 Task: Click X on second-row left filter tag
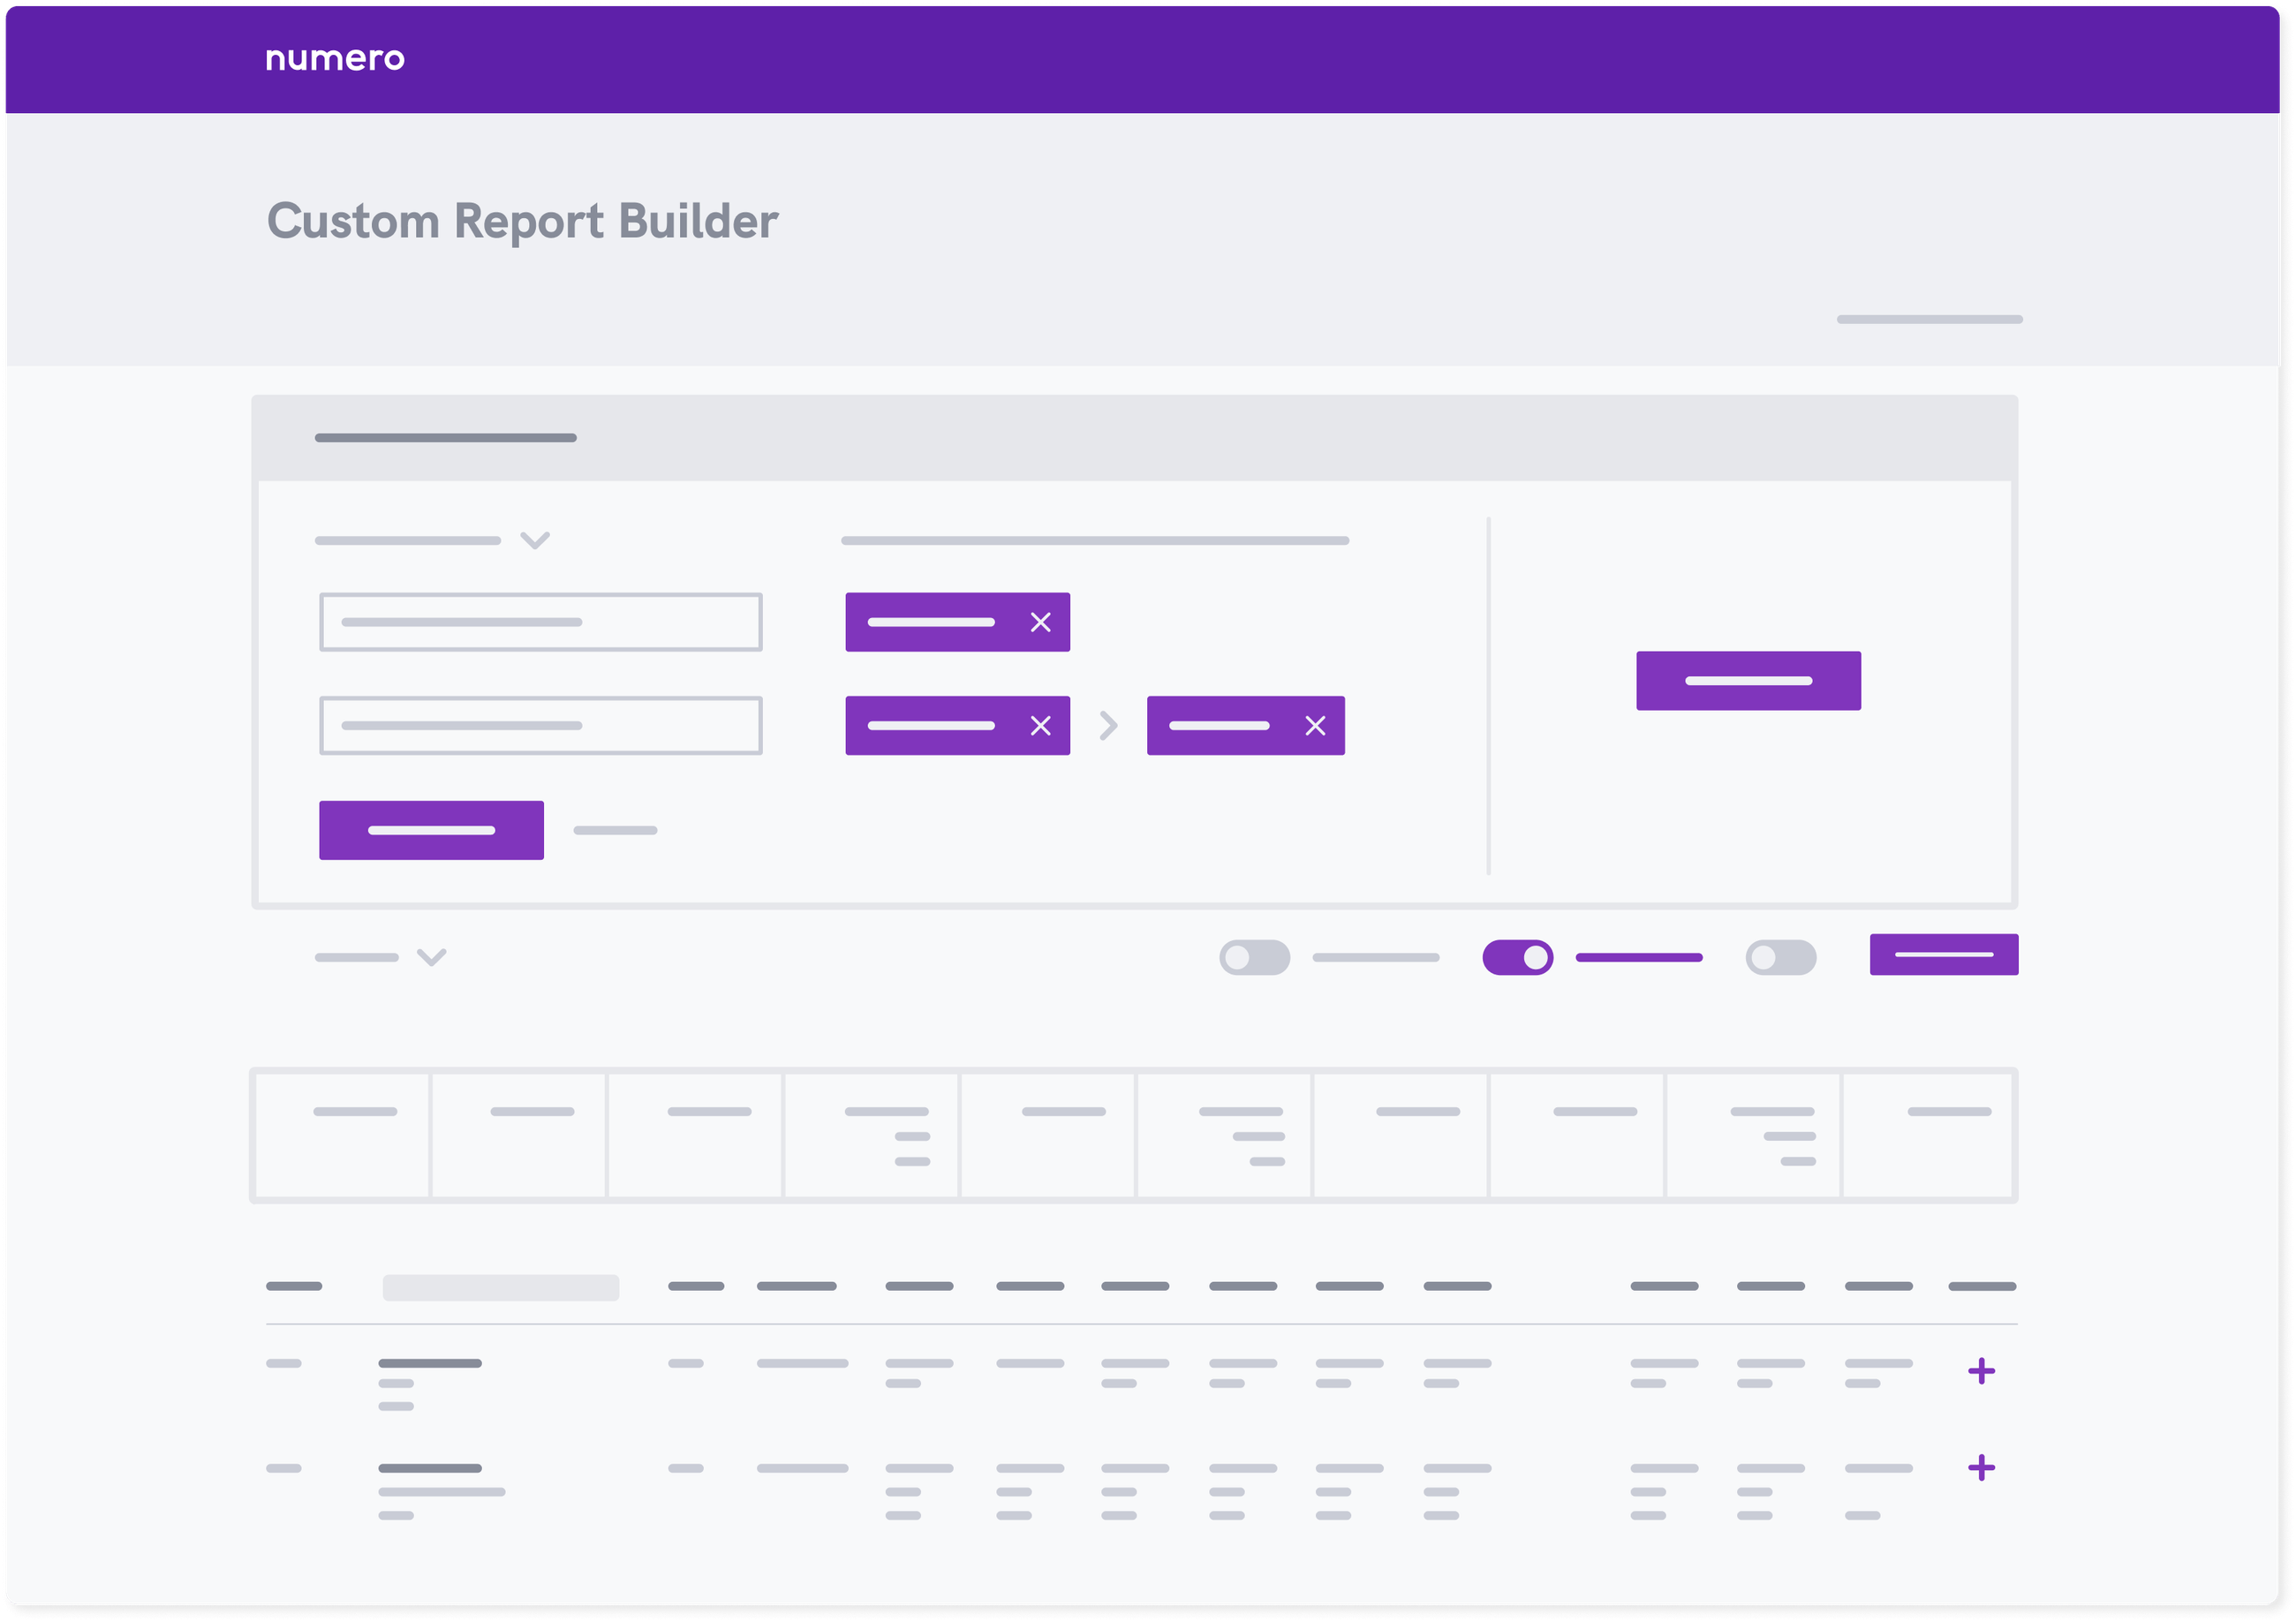(1040, 725)
